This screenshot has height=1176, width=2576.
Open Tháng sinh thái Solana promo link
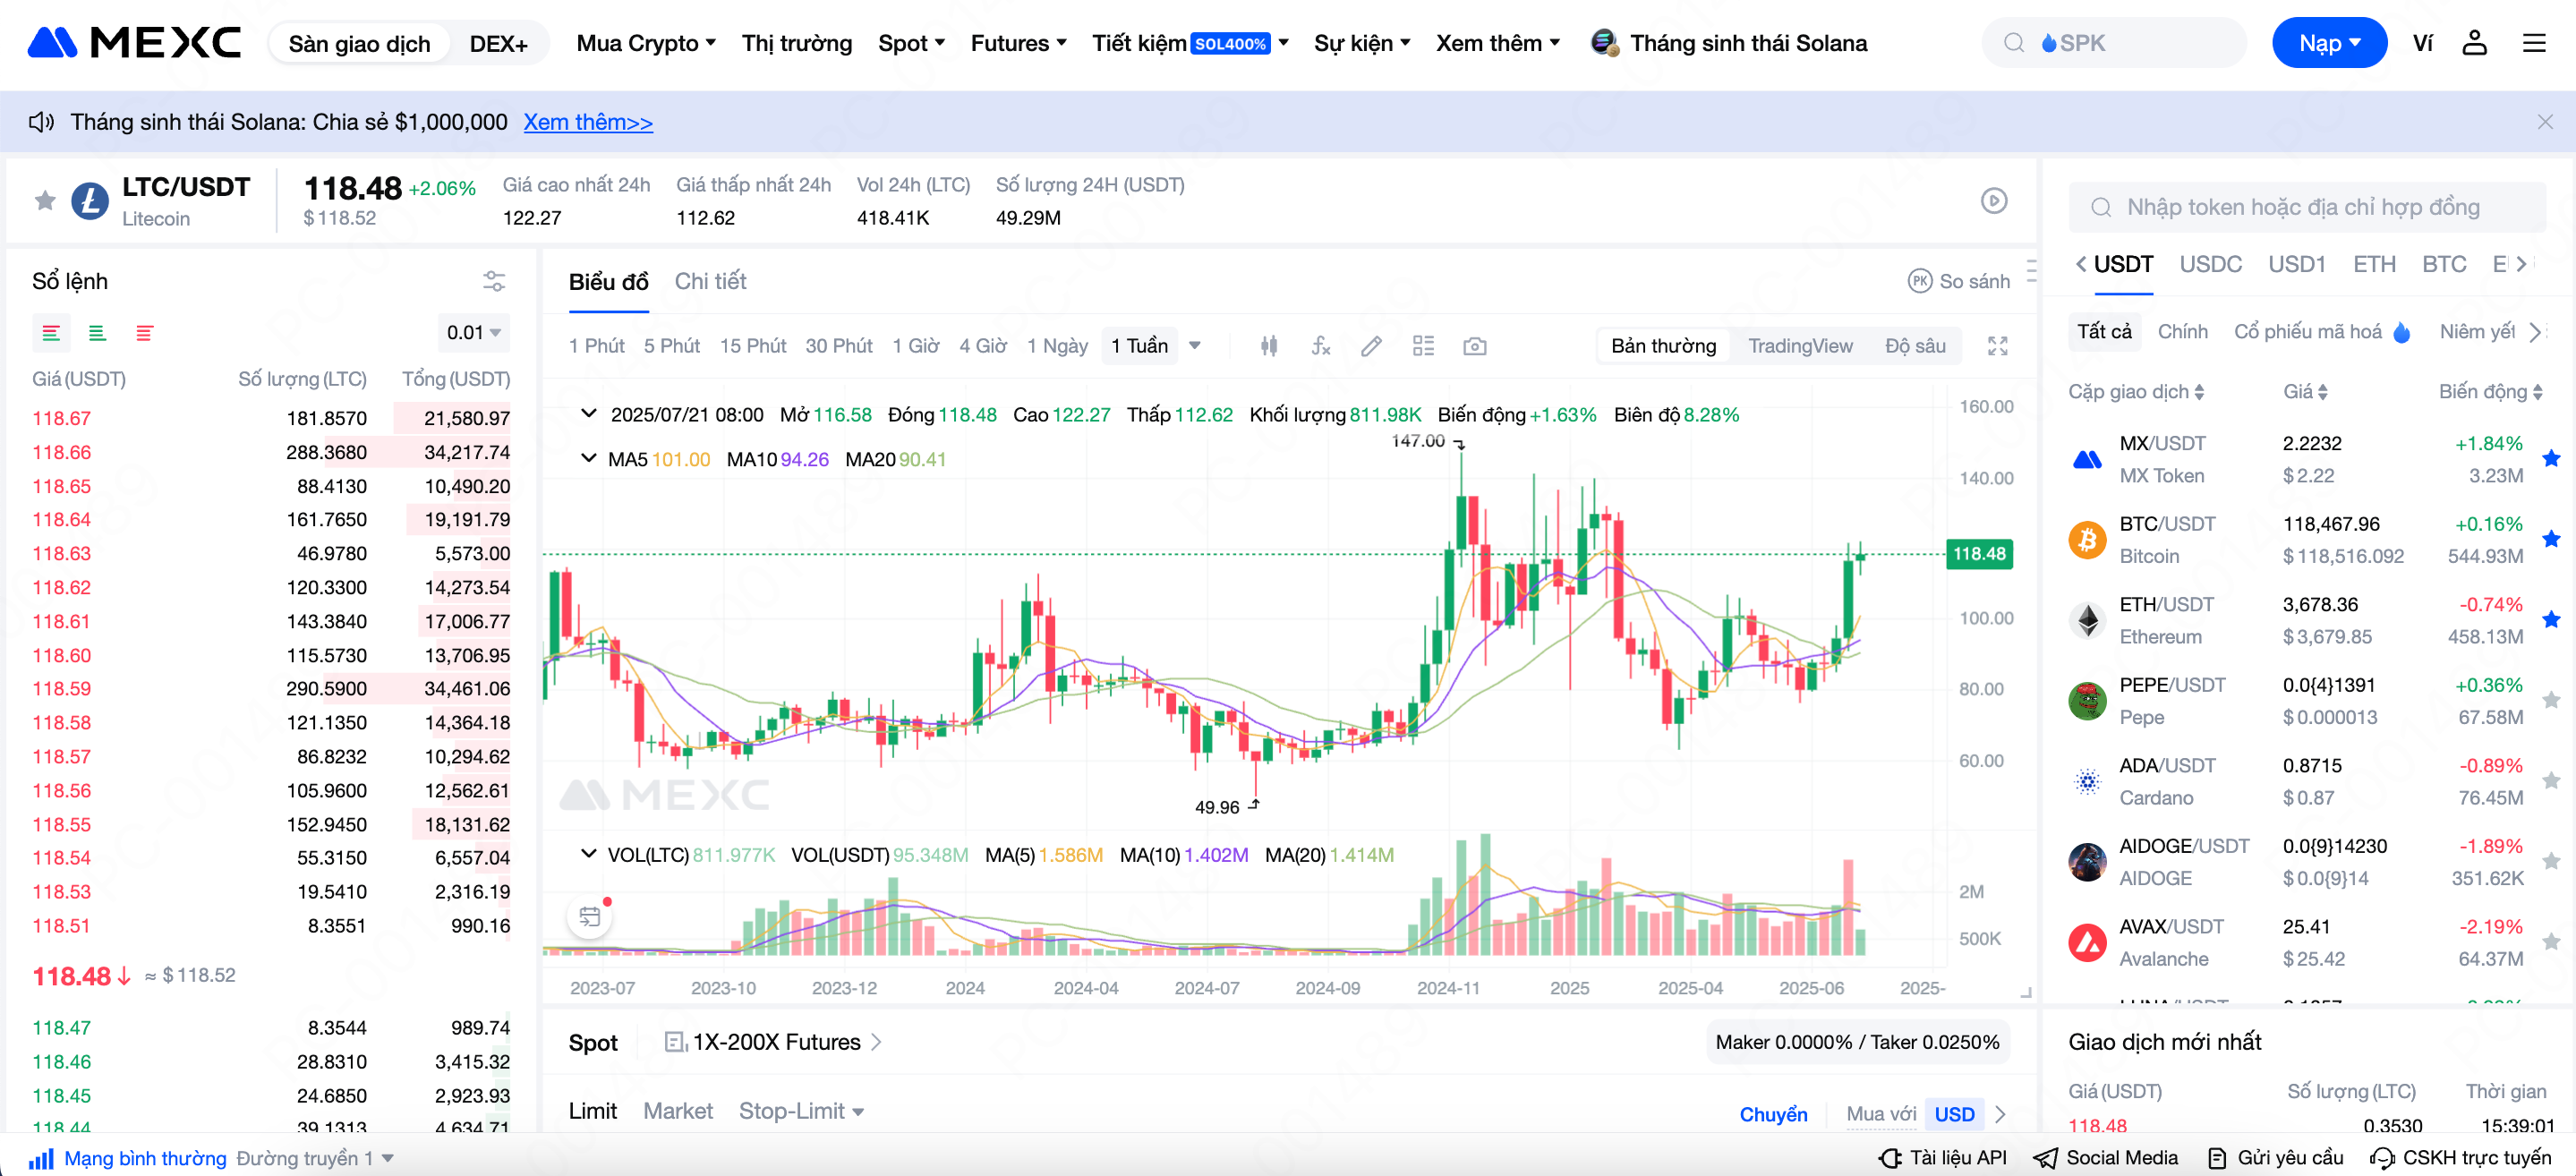(1728, 43)
